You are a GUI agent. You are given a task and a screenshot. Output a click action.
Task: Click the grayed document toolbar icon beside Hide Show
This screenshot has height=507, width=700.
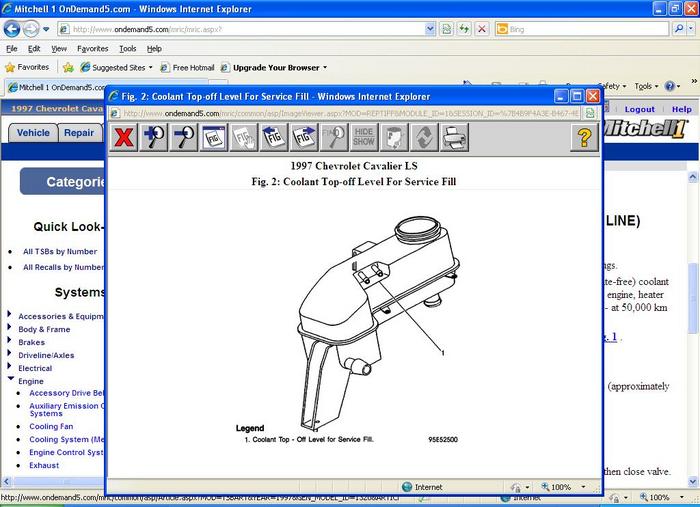(x=394, y=137)
